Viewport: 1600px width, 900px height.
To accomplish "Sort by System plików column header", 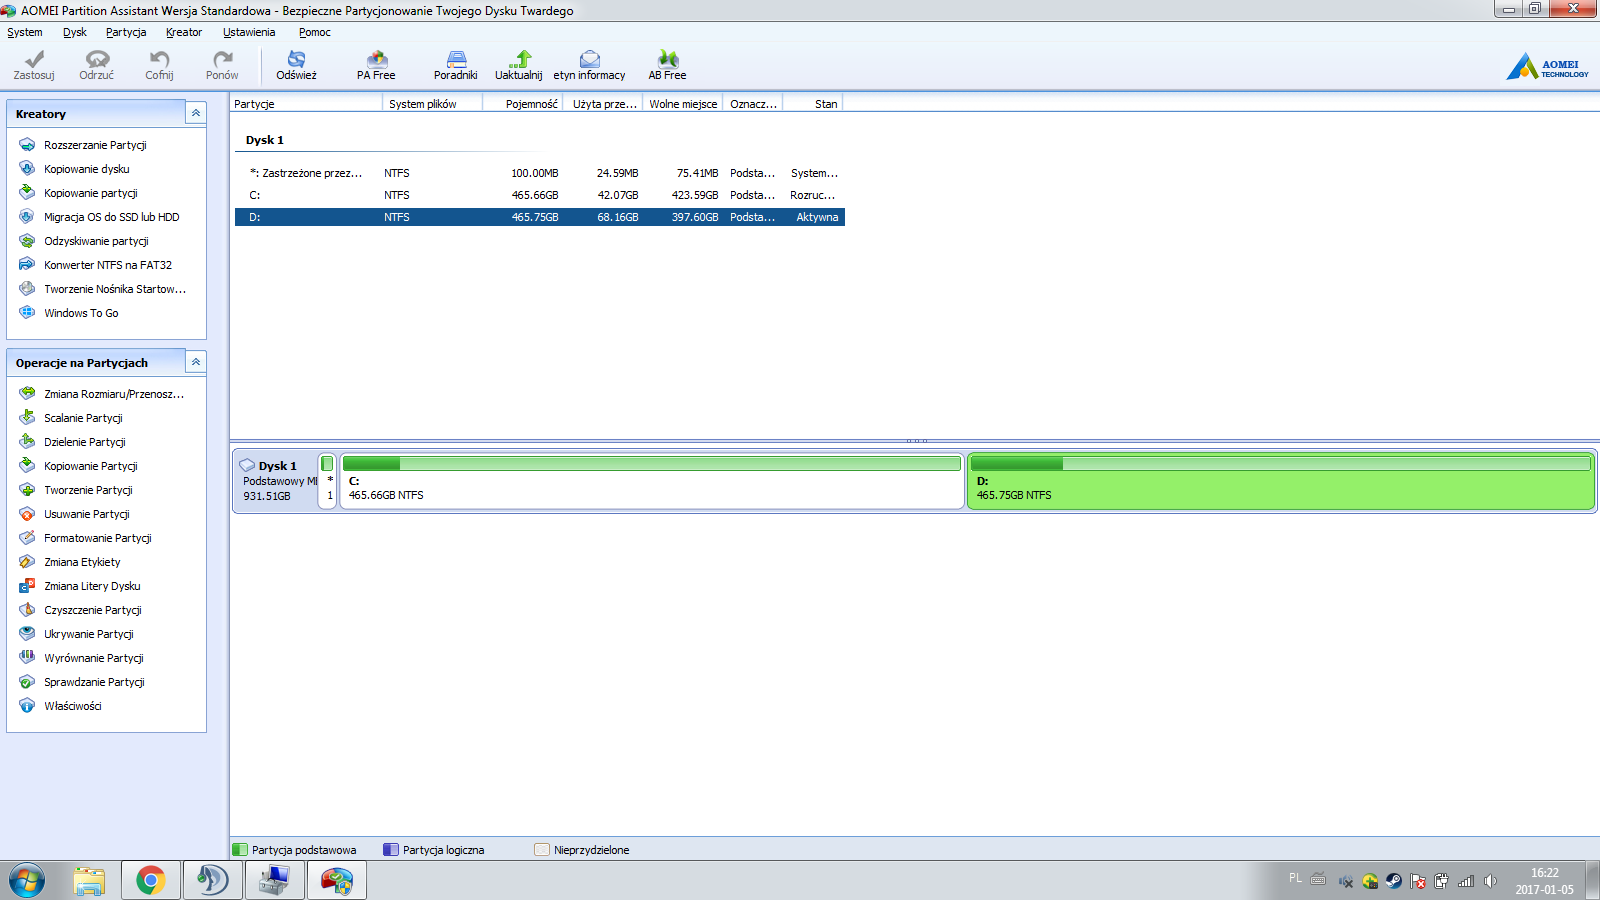I will [433, 104].
